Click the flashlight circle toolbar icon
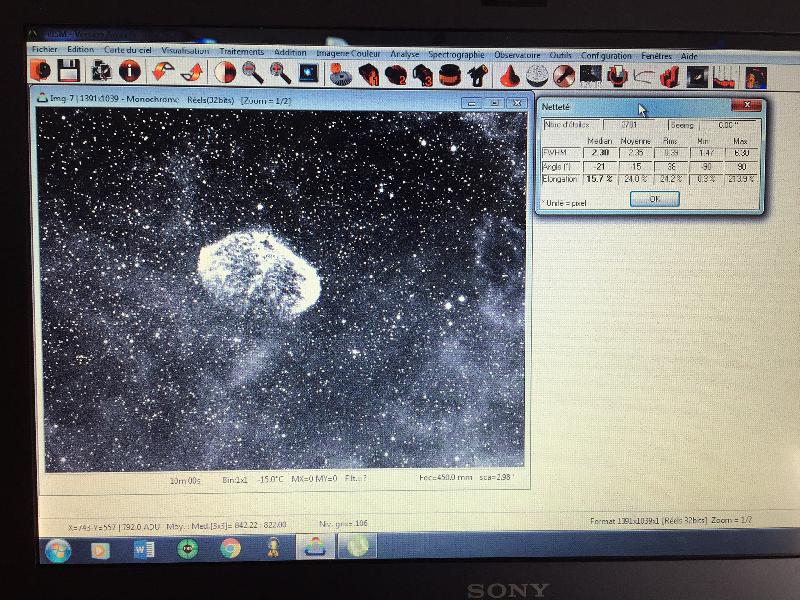The height and width of the screenshot is (600, 800). pos(564,77)
